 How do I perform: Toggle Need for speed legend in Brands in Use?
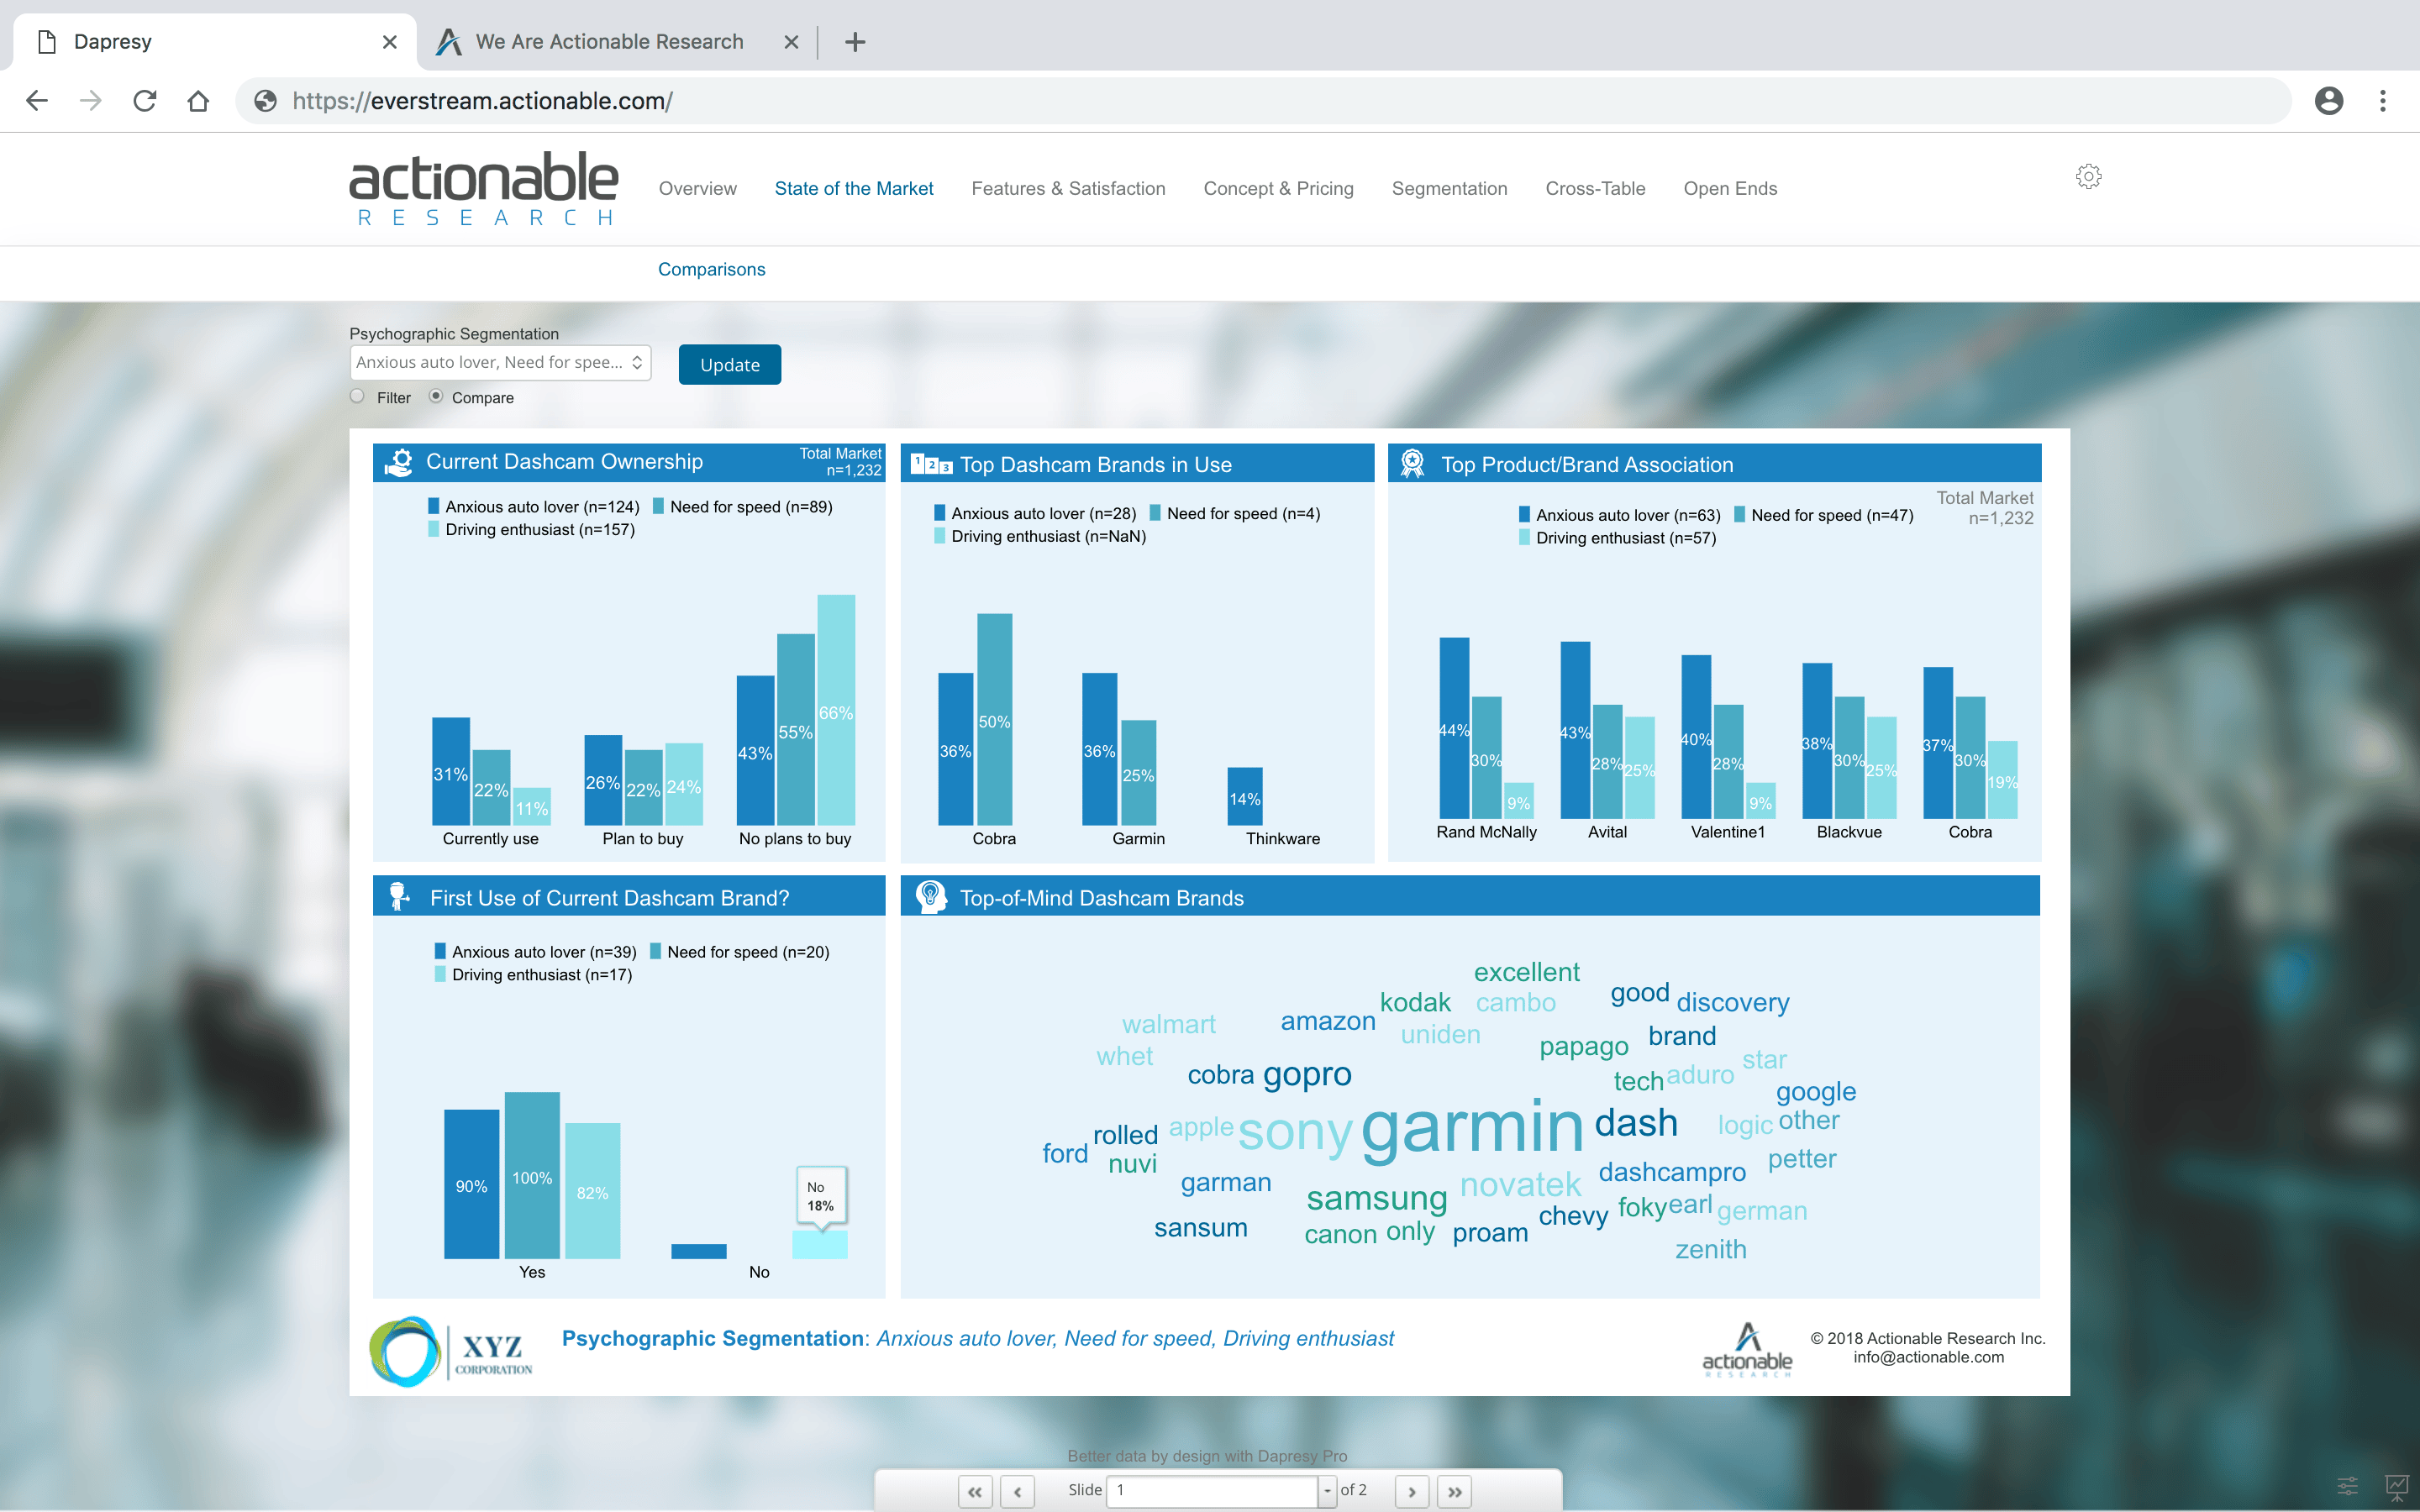pos(1234,513)
